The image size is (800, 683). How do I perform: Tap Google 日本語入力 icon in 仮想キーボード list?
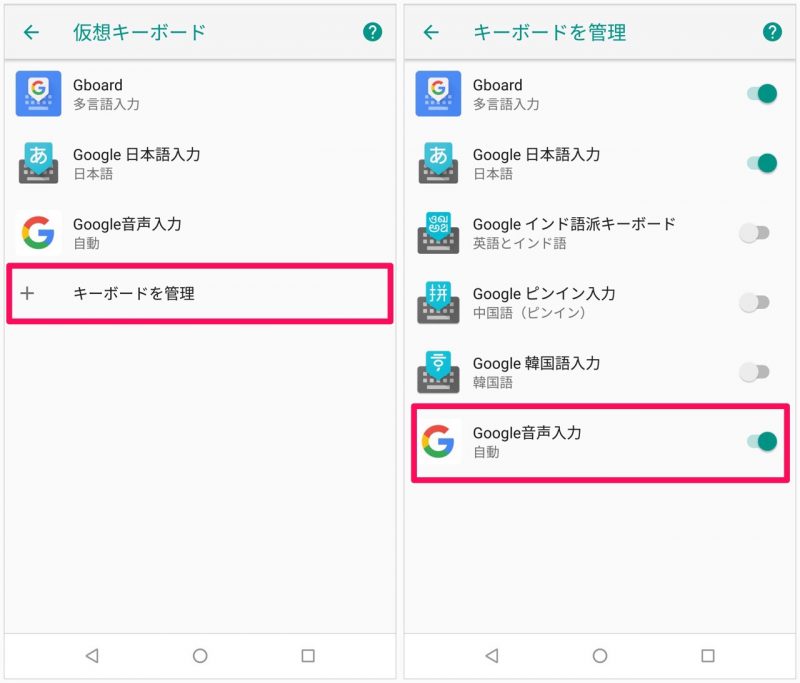pyautogui.click(x=38, y=163)
